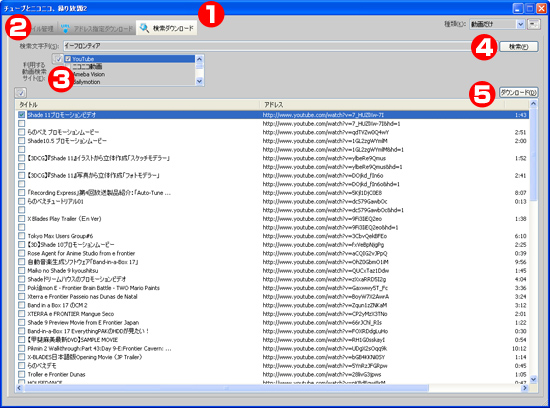Close the チューブとニコニコ window
The height and width of the screenshot is (408, 550).
coord(541,8)
